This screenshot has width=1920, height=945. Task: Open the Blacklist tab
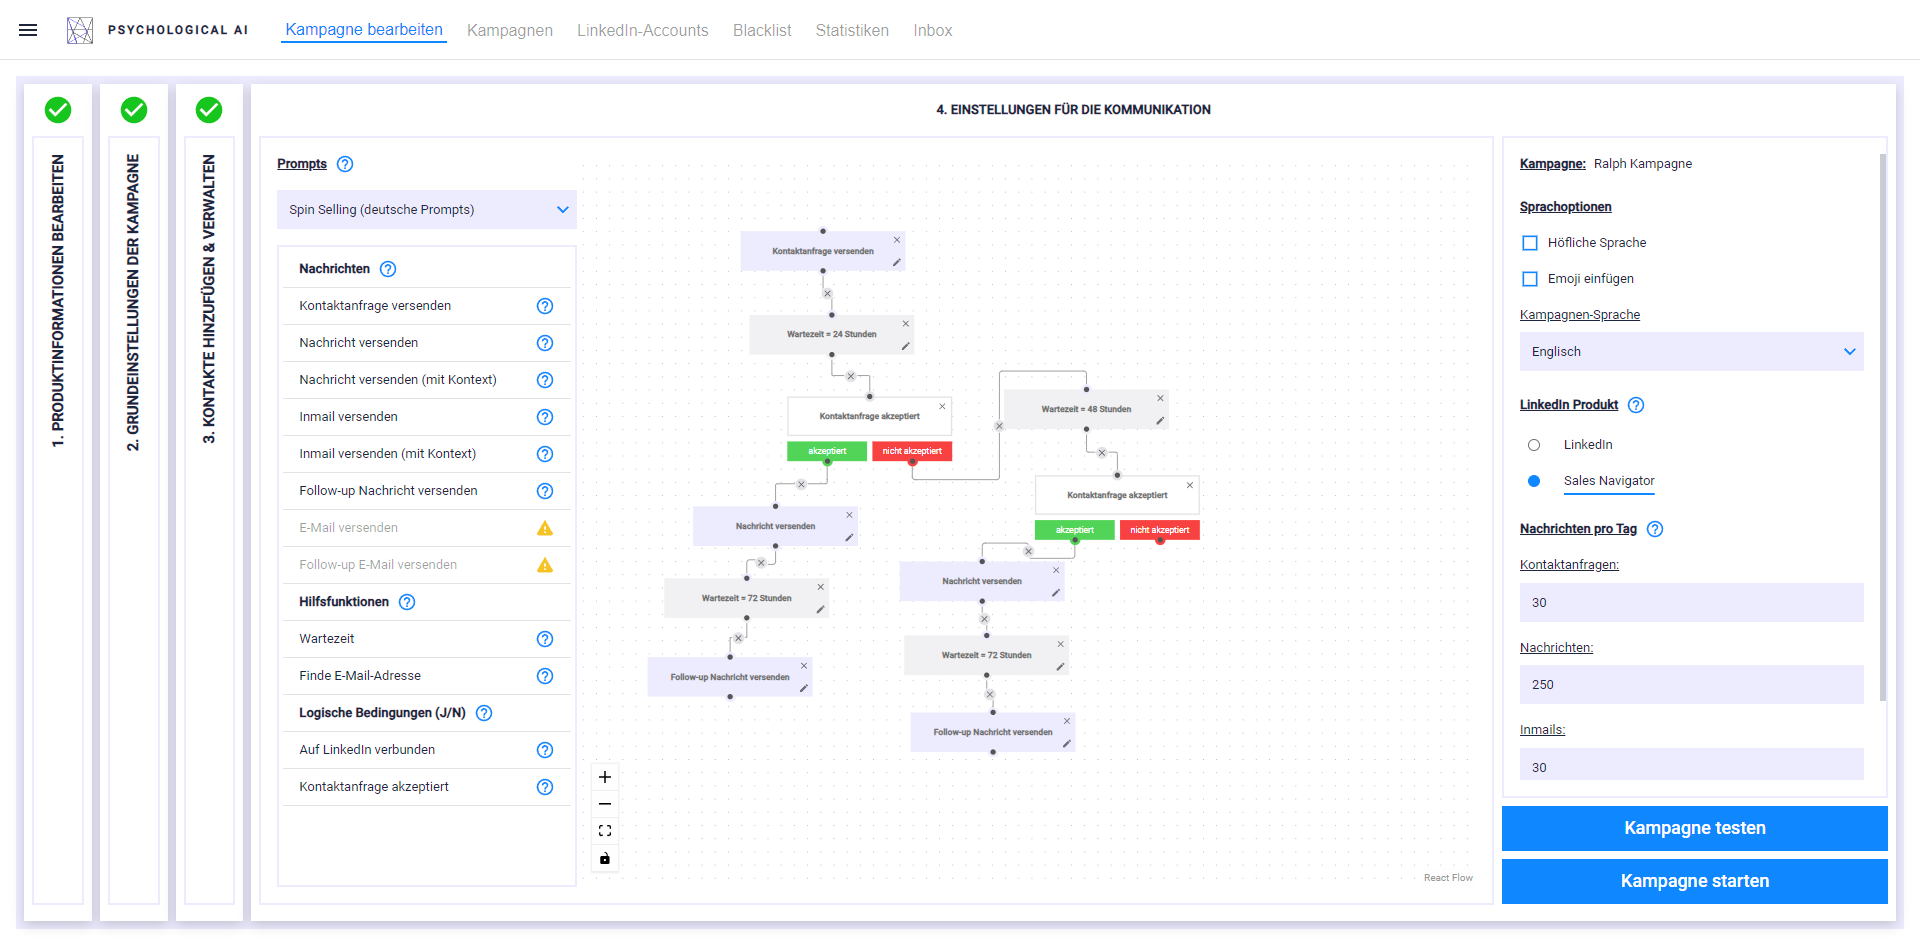click(x=762, y=31)
